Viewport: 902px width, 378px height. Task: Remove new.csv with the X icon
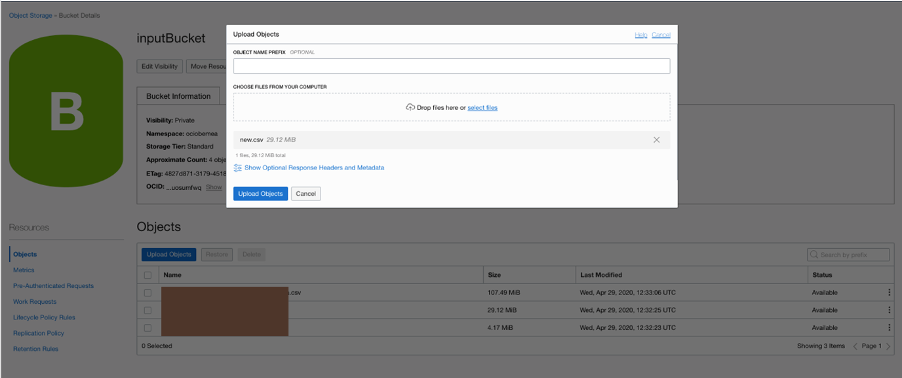tap(656, 140)
